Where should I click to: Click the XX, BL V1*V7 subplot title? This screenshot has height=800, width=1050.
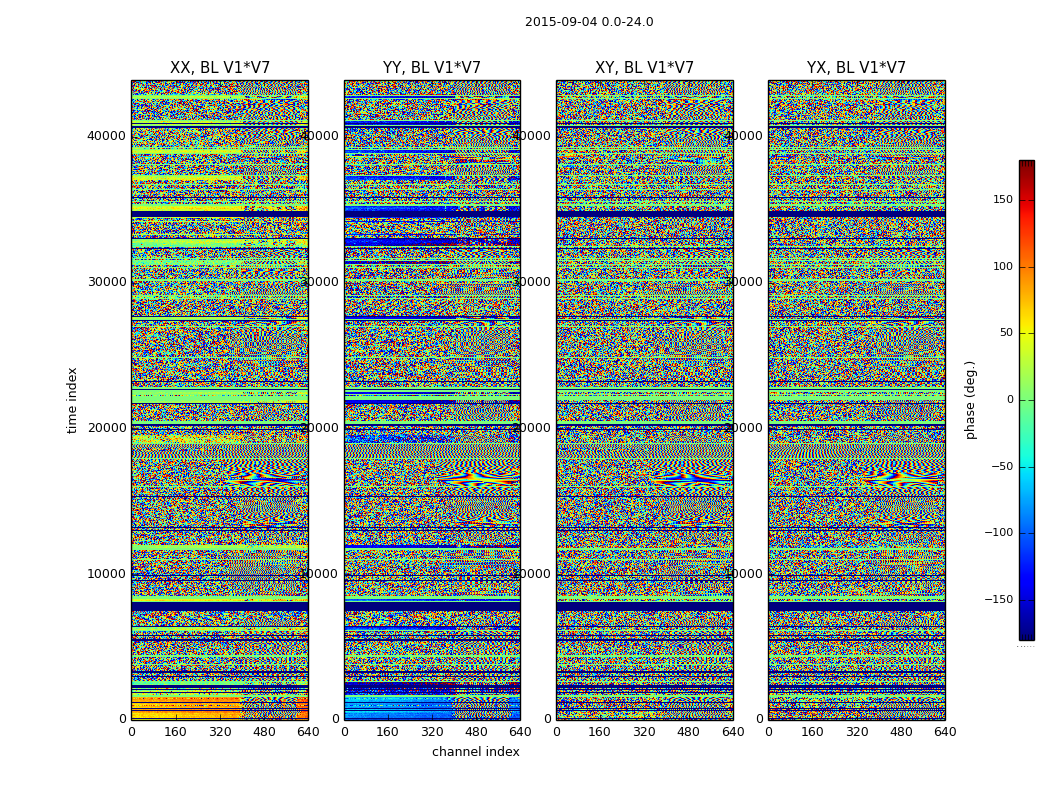pyautogui.click(x=220, y=68)
